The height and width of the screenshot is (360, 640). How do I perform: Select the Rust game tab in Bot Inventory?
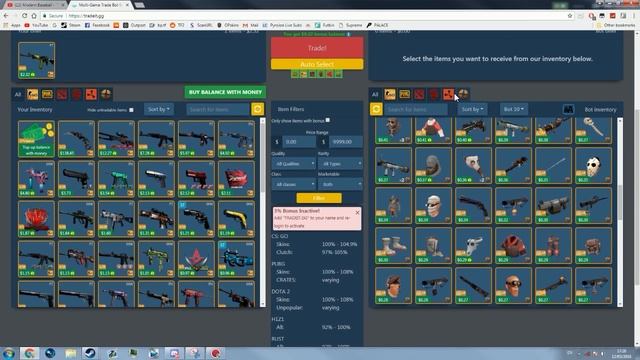[x=449, y=94]
